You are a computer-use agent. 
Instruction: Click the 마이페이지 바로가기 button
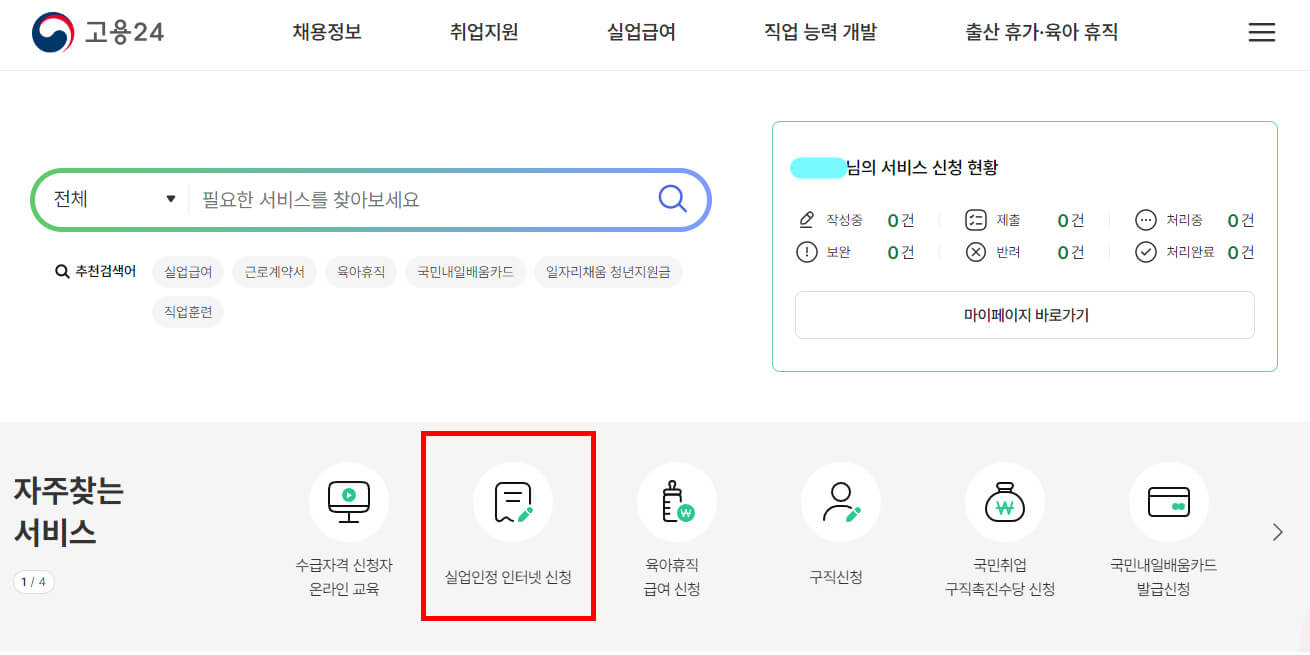coord(1024,315)
